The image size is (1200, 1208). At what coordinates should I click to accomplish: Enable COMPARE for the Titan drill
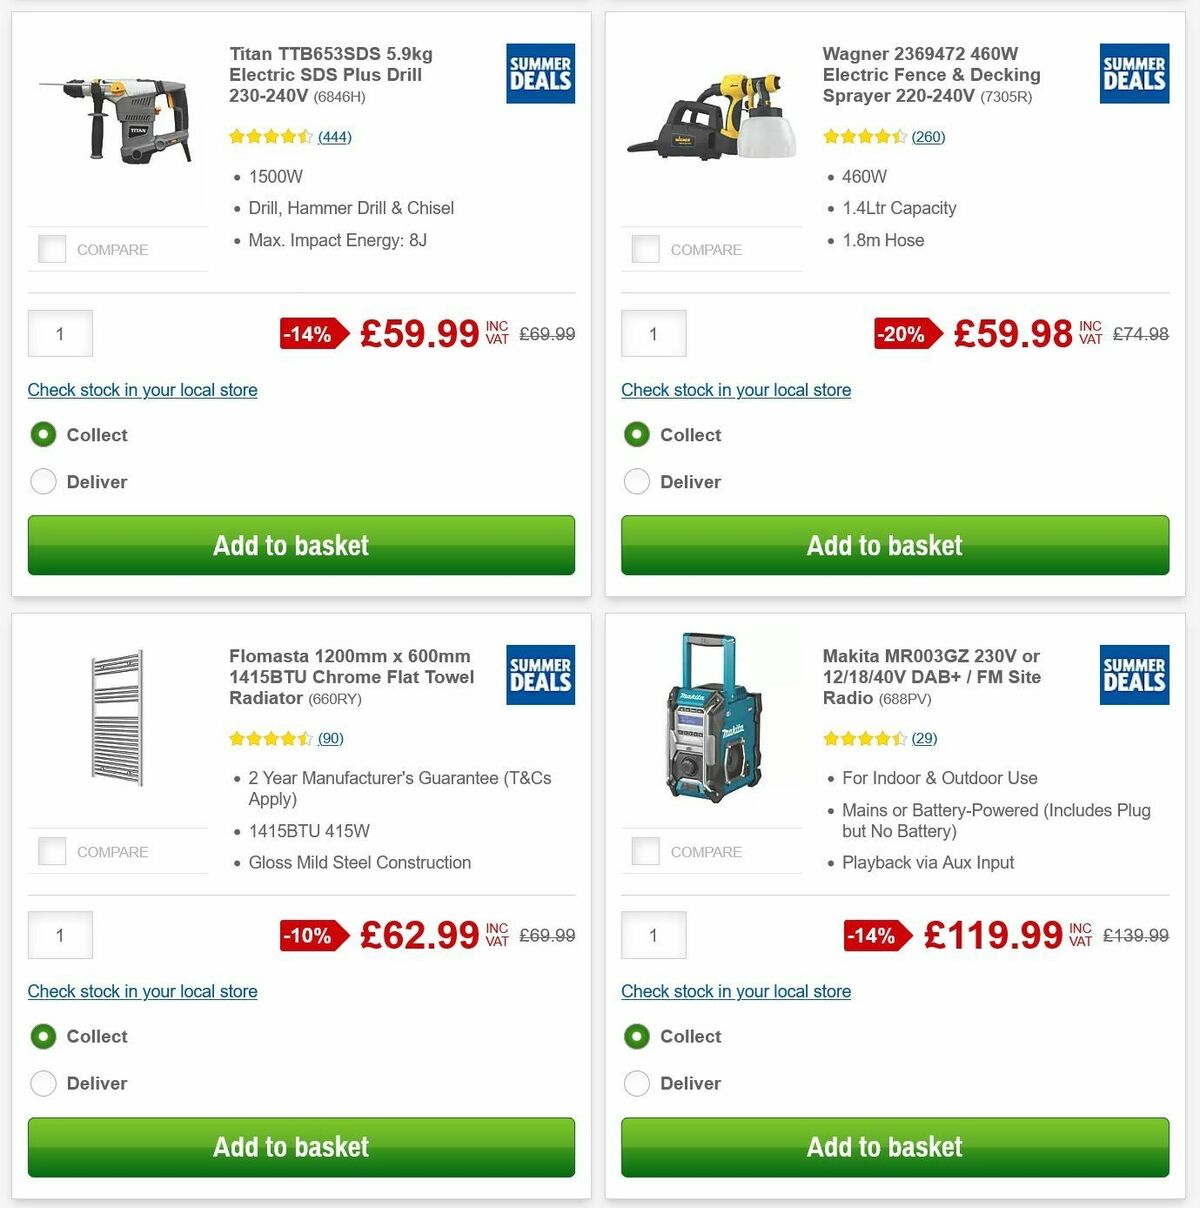point(51,248)
